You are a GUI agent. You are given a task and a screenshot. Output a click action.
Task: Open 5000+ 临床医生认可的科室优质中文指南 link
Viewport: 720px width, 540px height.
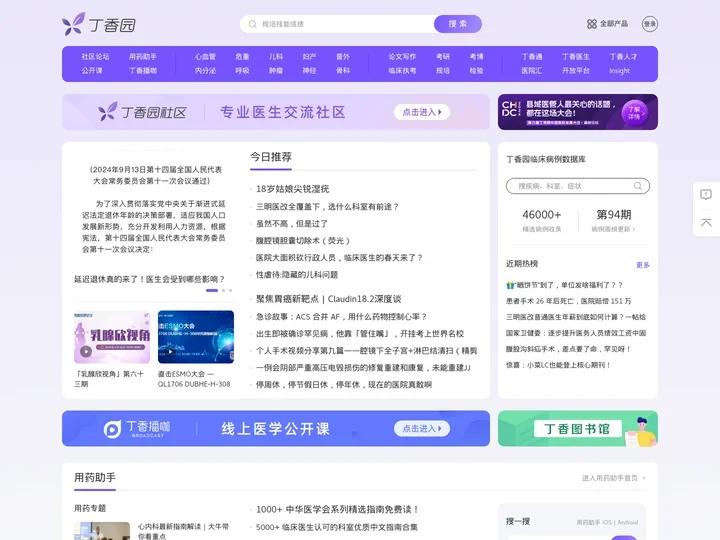tap(337, 527)
